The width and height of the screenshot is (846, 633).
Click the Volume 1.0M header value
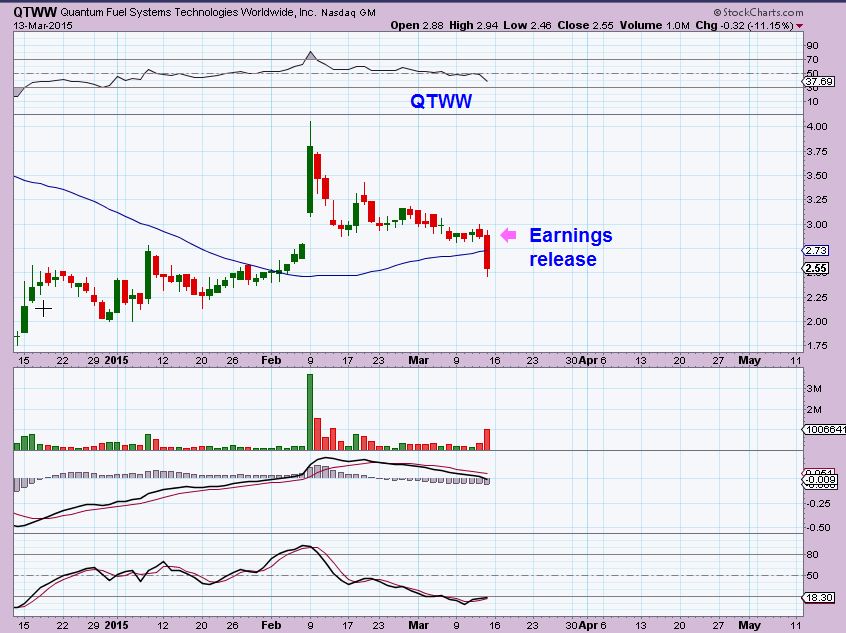pos(654,25)
